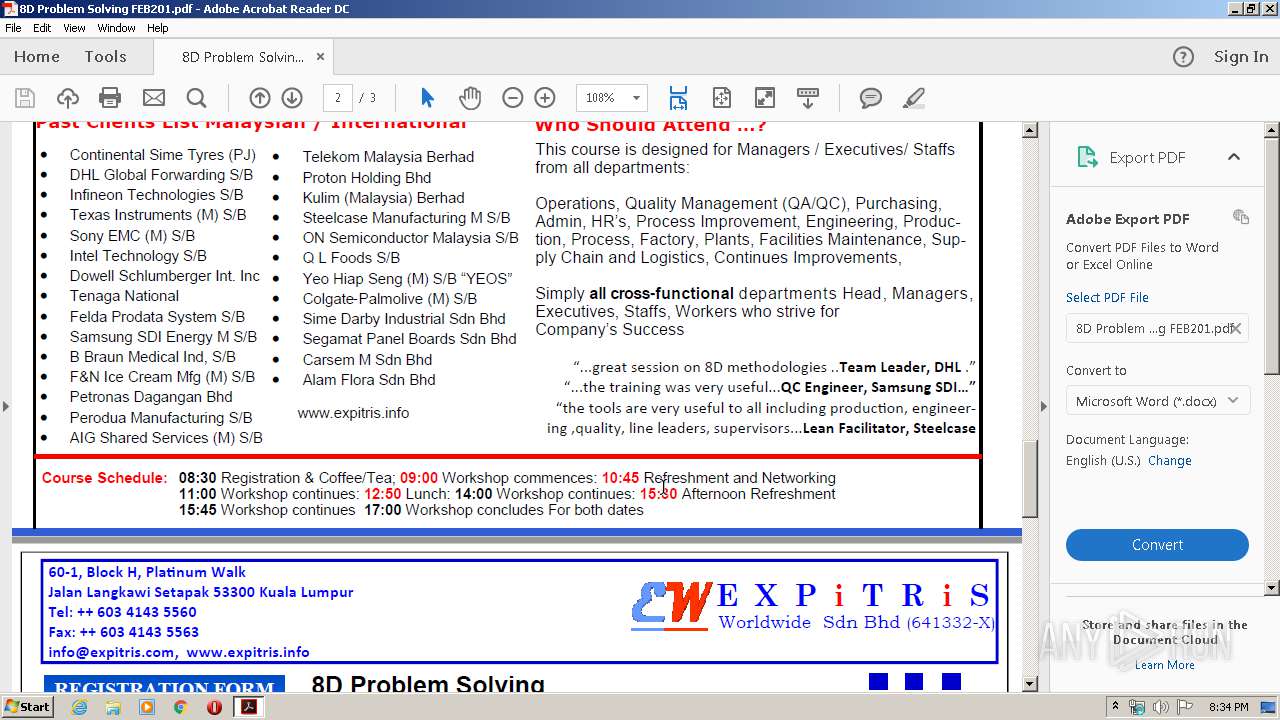Click the selected PDF filename field
1280x720 pixels.
[x=1157, y=328]
